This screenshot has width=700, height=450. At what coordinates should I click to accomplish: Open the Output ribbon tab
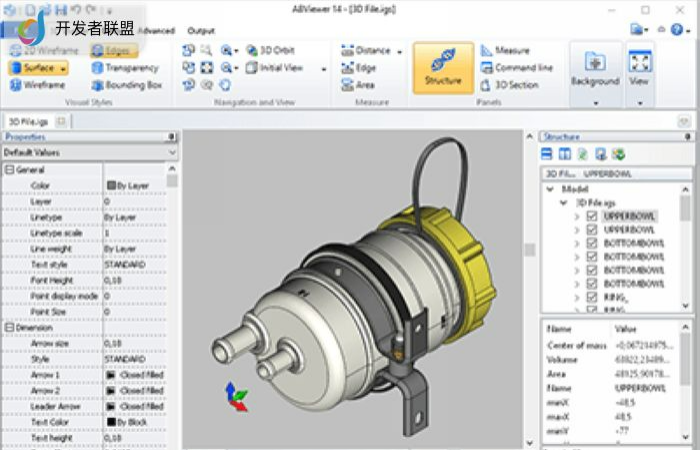click(201, 30)
